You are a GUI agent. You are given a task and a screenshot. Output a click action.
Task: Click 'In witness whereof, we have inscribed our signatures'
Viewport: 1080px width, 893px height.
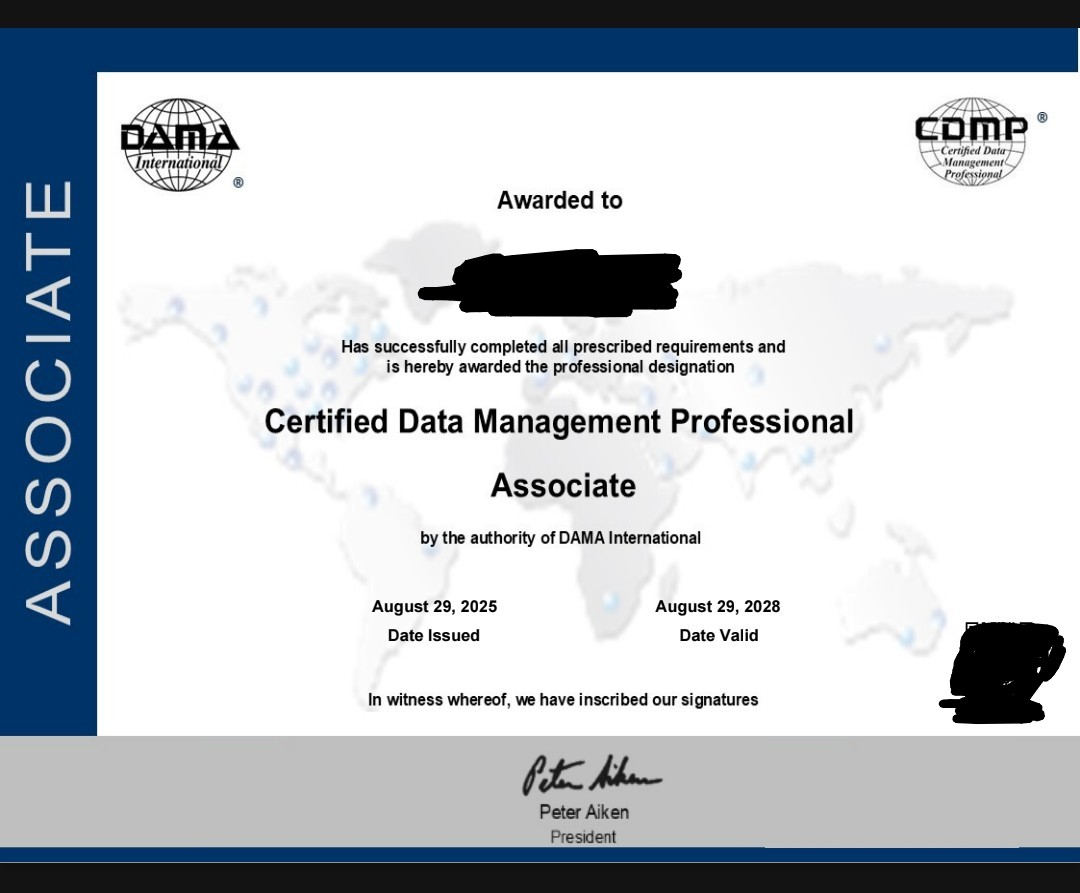click(x=563, y=700)
